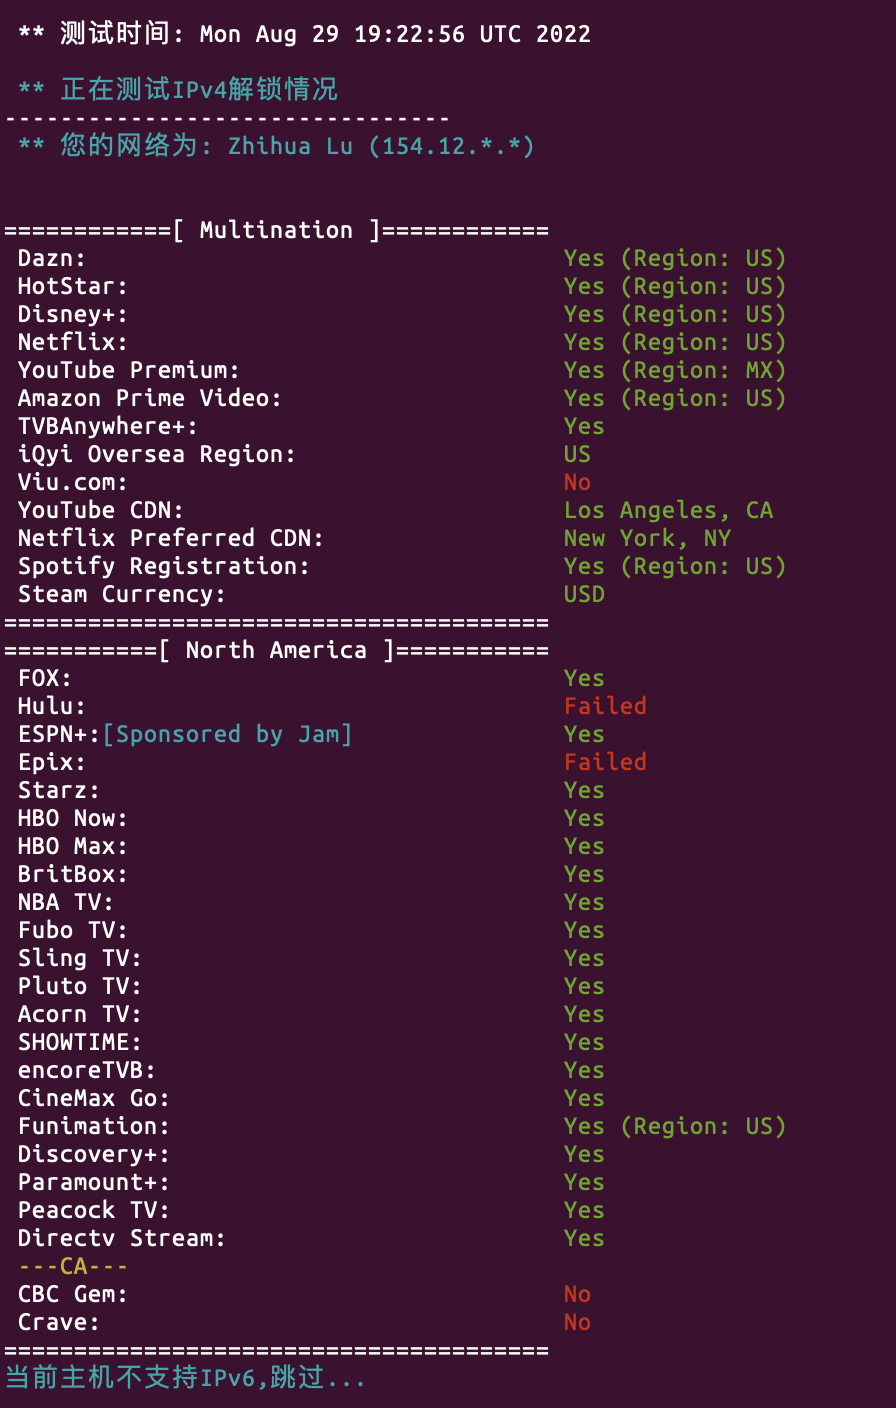Screen dimensions: 896x1408
Task: Click the red No result for Viu.com
Action: tap(577, 482)
